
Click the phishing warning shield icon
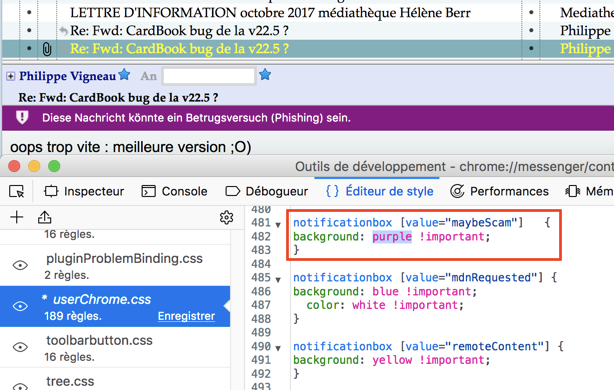(x=22, y=117)
